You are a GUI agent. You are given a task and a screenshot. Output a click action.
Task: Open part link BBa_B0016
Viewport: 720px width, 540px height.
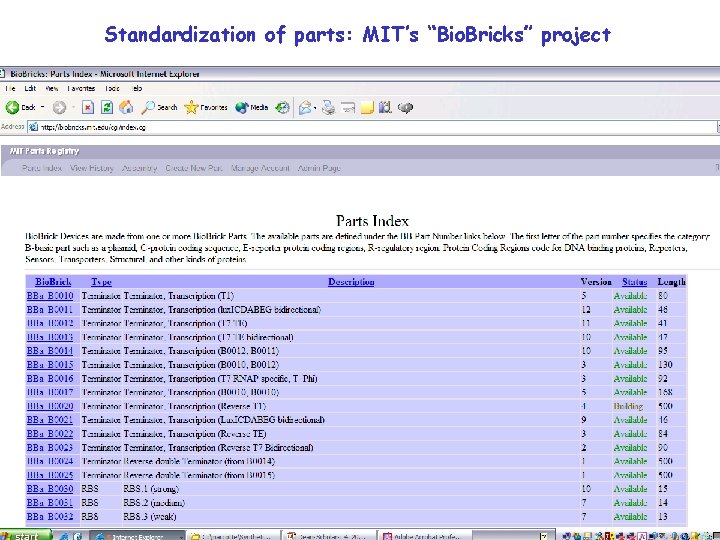pyautogui.click(x=50, y=378)
